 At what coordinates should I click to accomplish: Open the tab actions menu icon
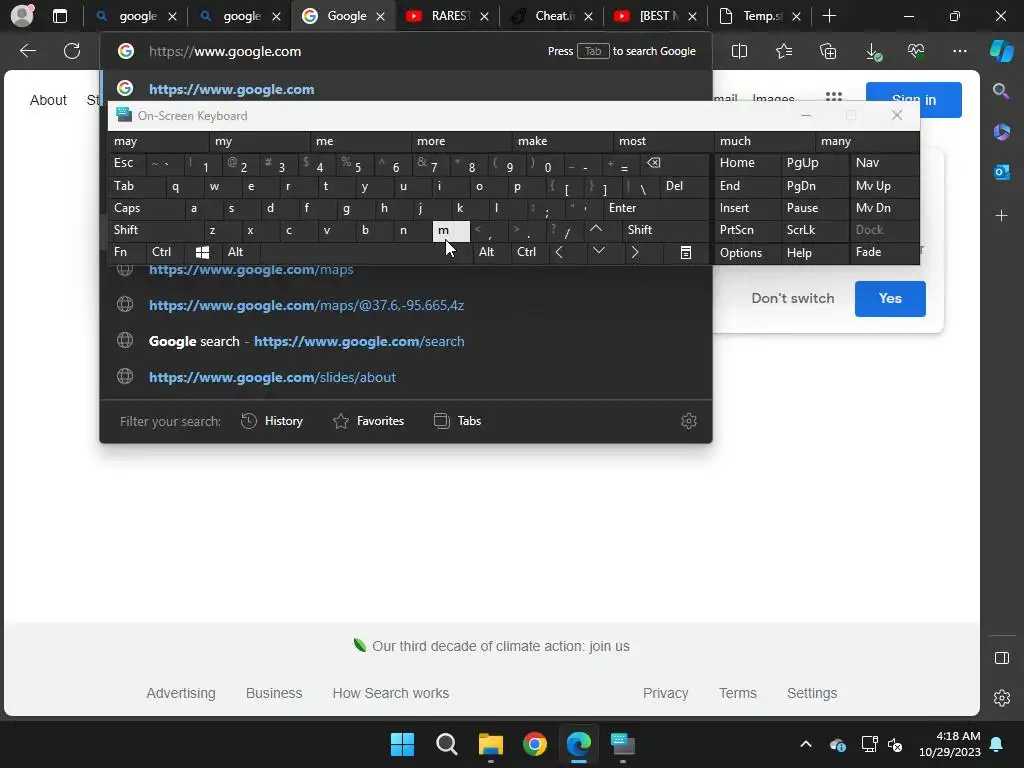coord(60,16)
